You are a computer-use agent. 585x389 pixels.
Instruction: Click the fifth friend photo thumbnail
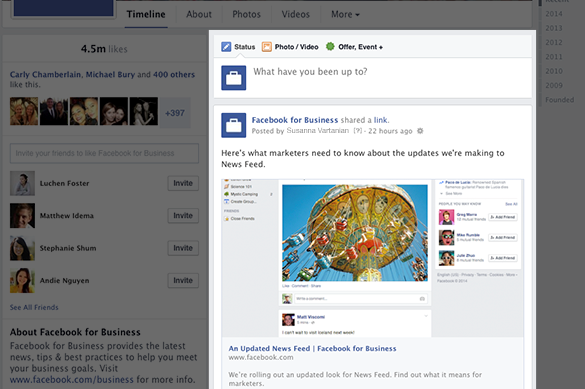point(143,111)
